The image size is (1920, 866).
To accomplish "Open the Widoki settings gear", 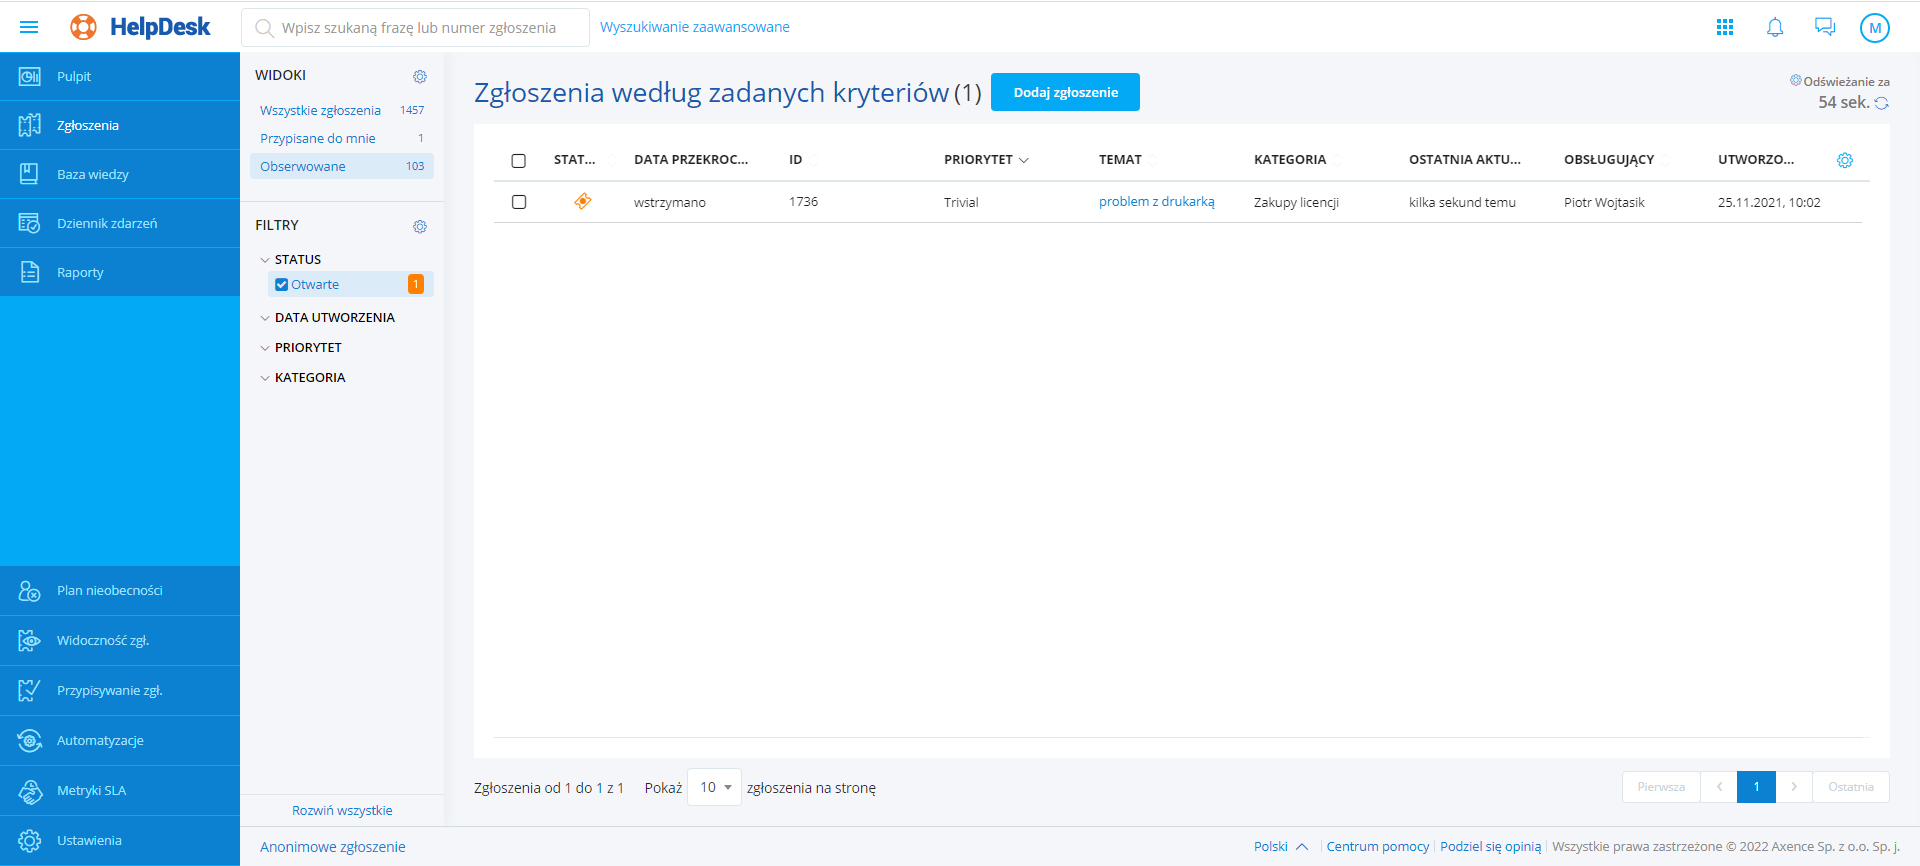I will [420, 77].
